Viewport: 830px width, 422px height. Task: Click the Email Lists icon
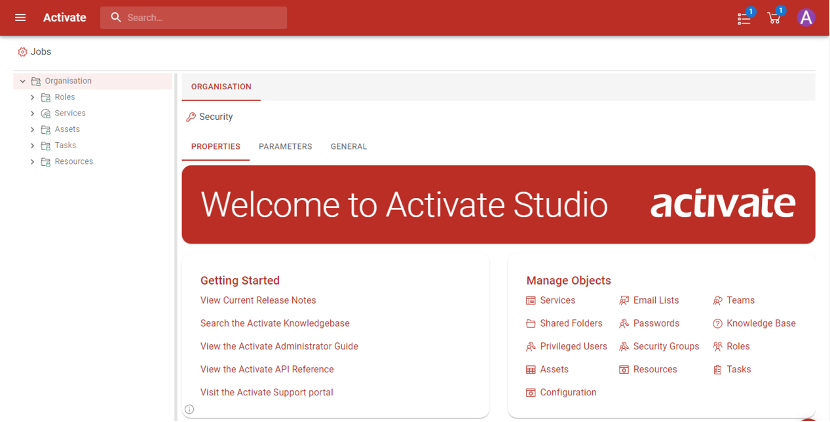(624, 301)
